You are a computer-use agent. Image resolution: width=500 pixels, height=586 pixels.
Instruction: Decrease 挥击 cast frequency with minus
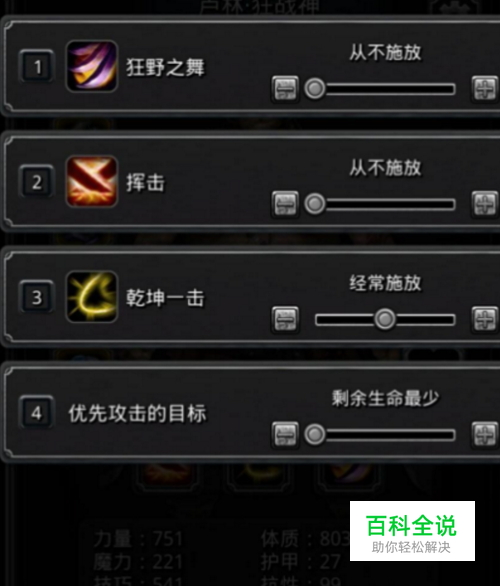(x=286, y=204)
